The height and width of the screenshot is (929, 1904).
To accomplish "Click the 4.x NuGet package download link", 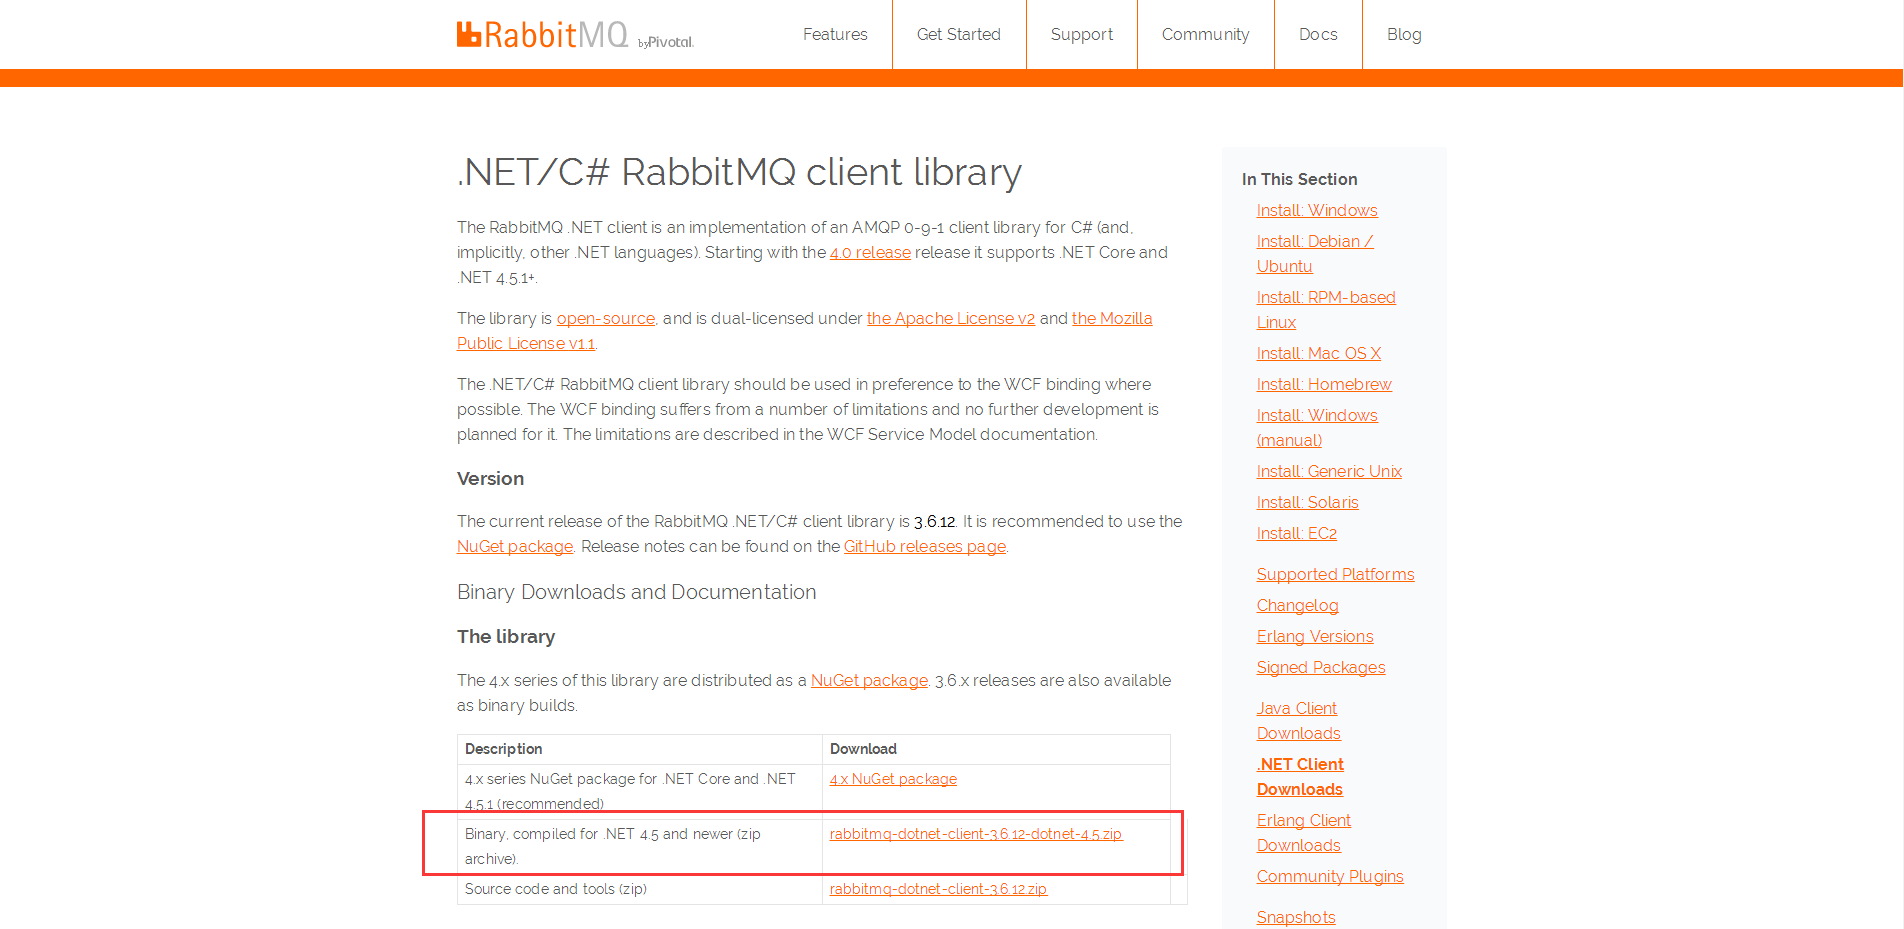I will point(893,779).
